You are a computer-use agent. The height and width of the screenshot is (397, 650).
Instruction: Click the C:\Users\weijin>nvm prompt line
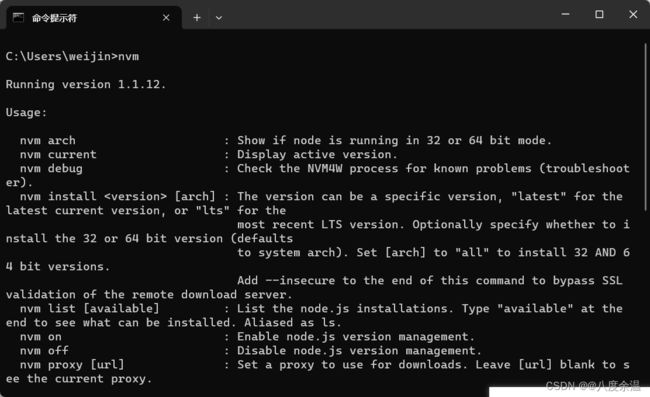72,56
